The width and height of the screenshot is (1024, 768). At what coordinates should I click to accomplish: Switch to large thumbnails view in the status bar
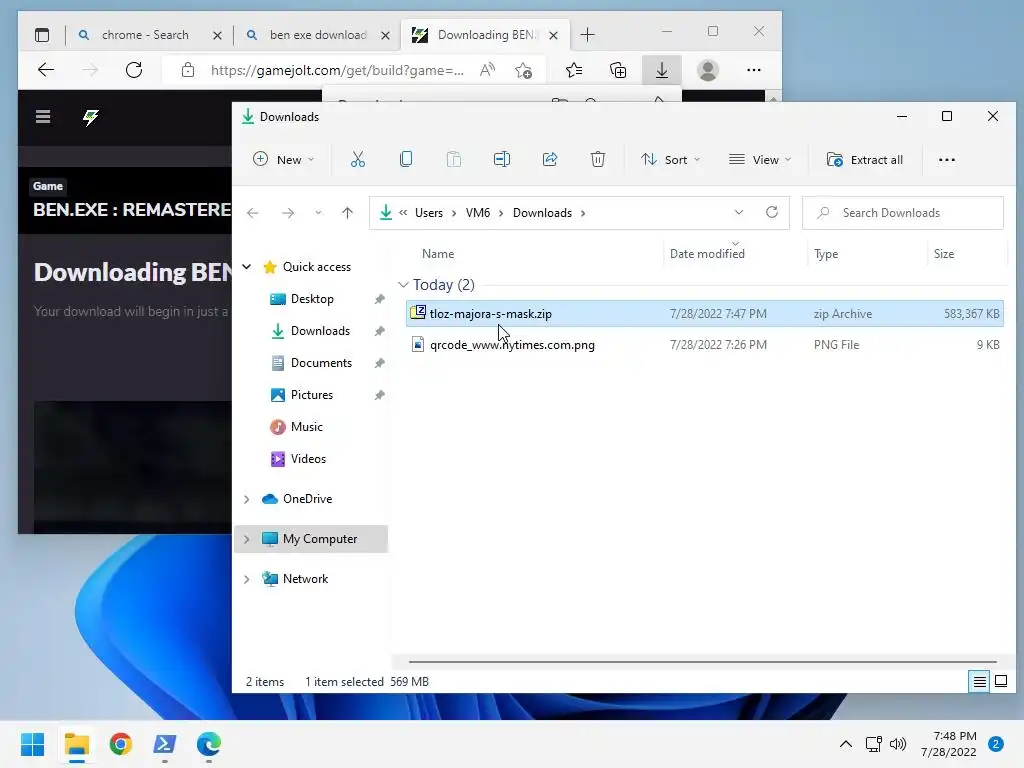[x=1000, y=682]
